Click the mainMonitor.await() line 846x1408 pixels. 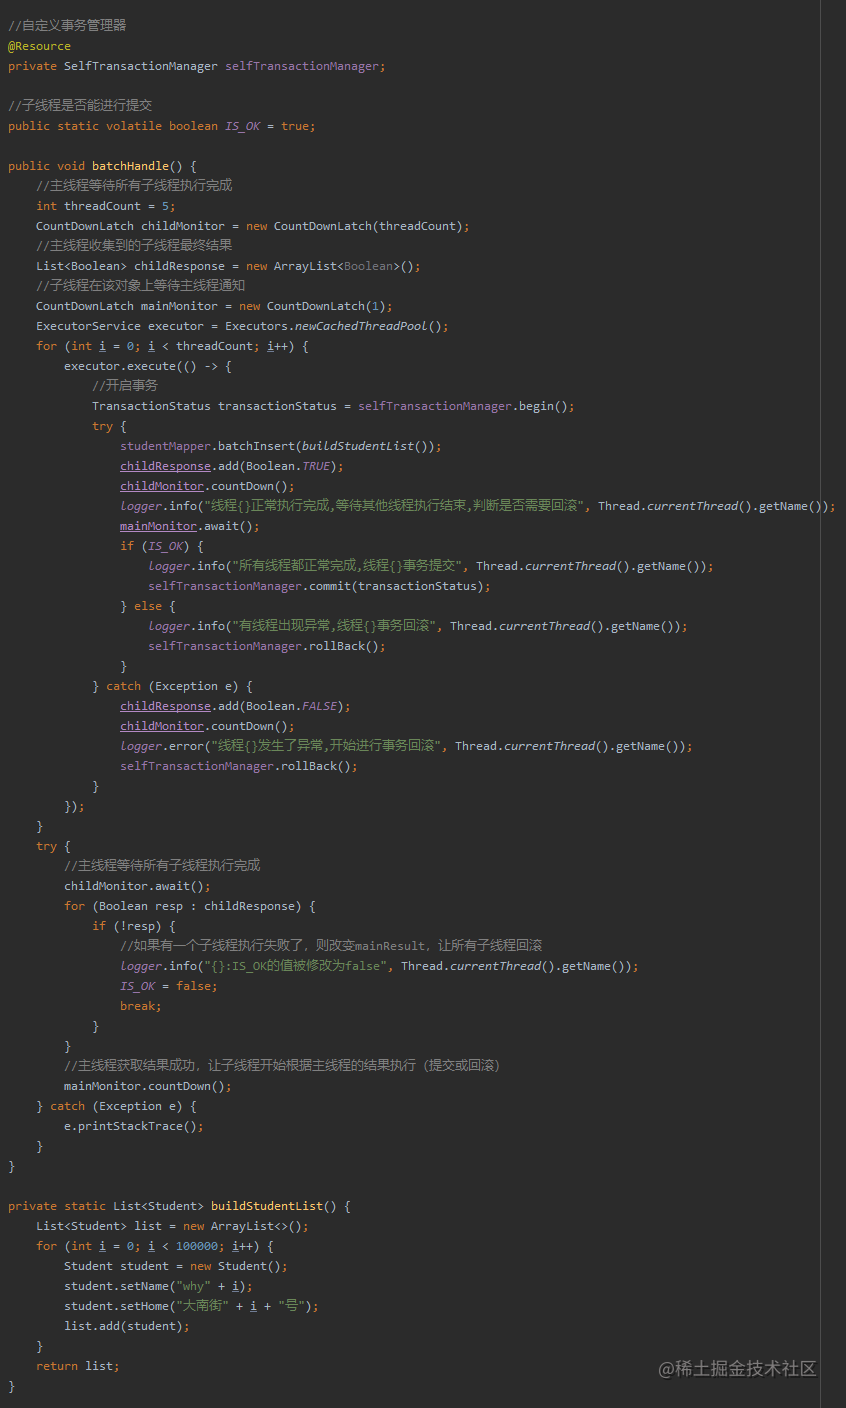pos(190,526)
